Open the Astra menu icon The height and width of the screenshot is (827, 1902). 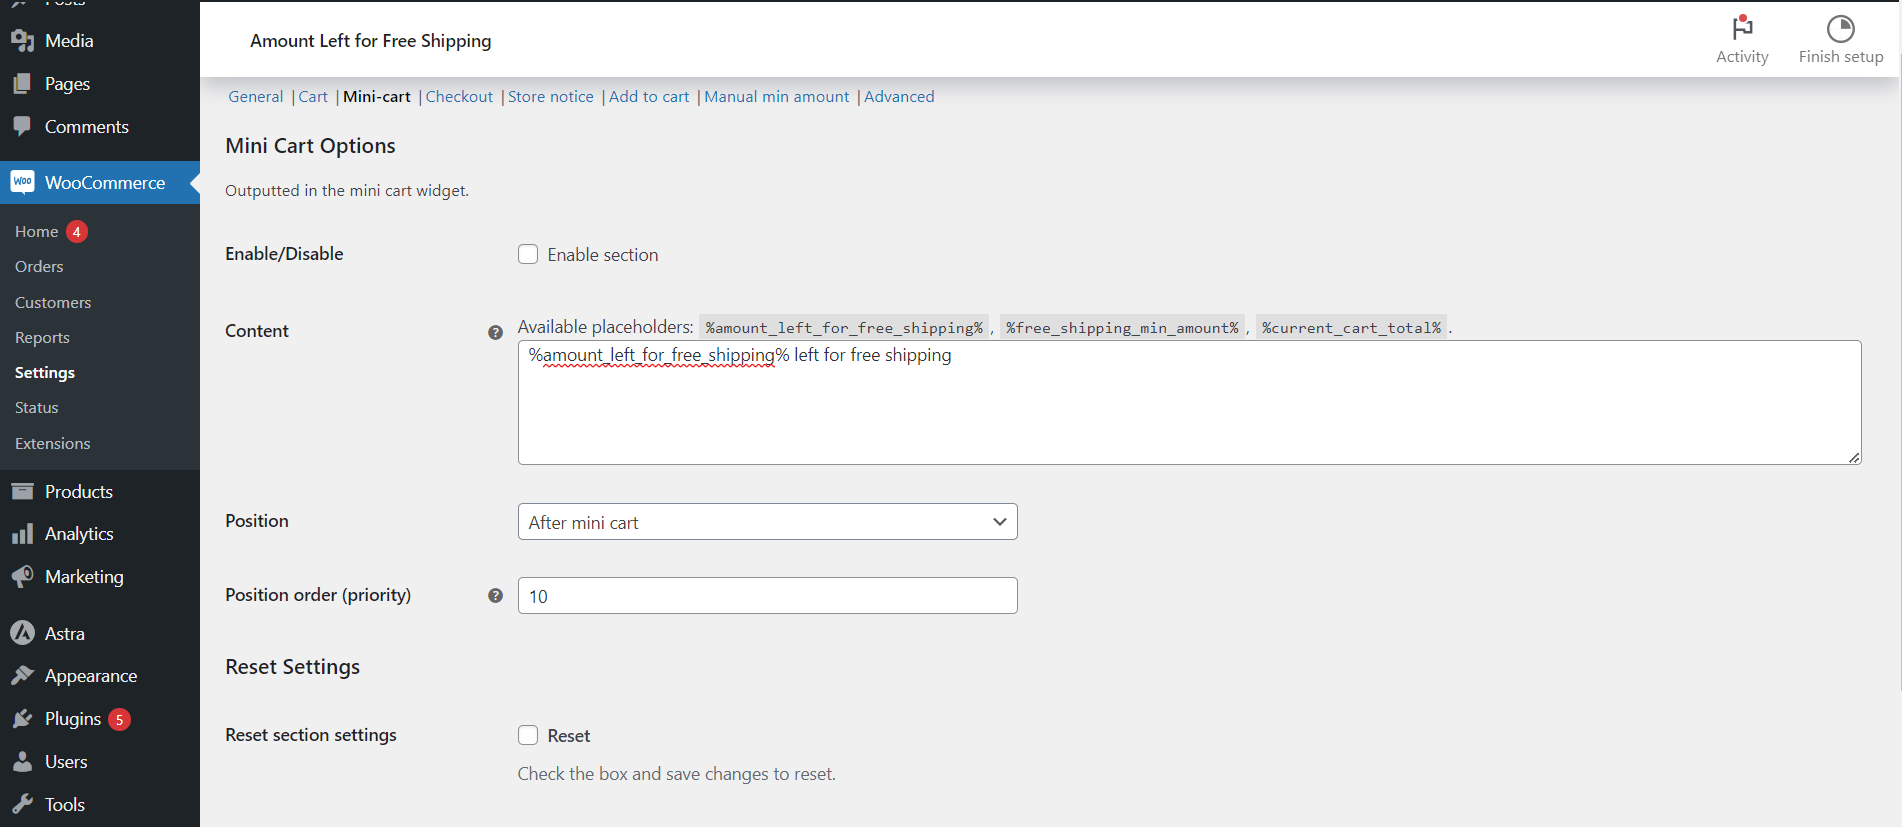point(22,633)
